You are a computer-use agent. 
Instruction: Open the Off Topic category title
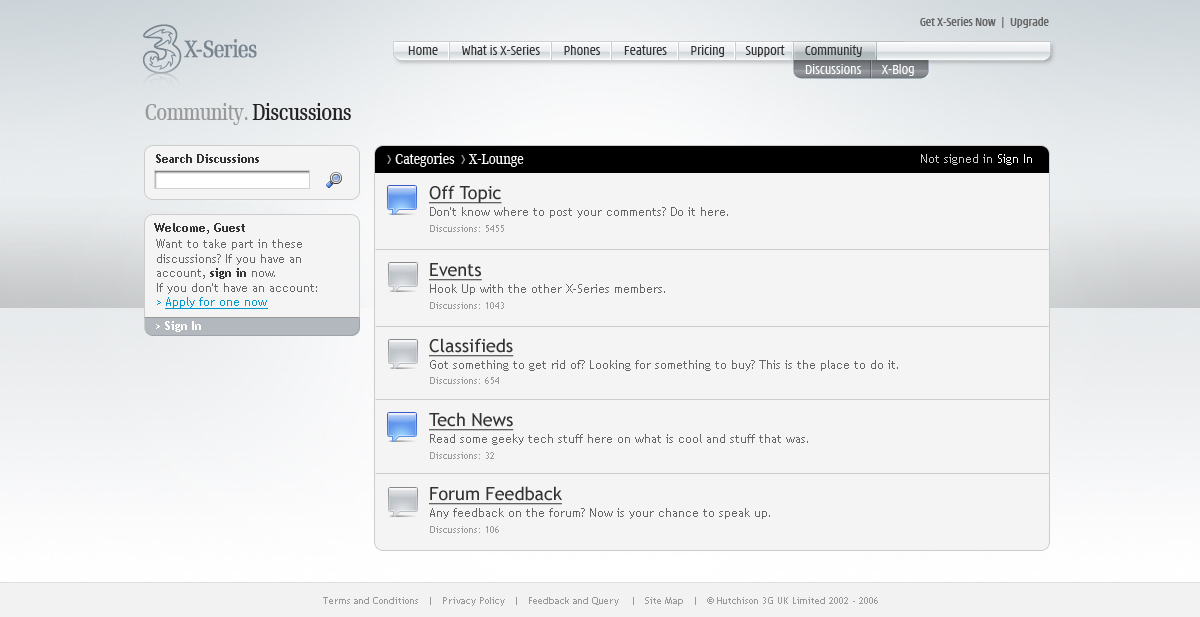pyautogui.click(x=465, y=193)
